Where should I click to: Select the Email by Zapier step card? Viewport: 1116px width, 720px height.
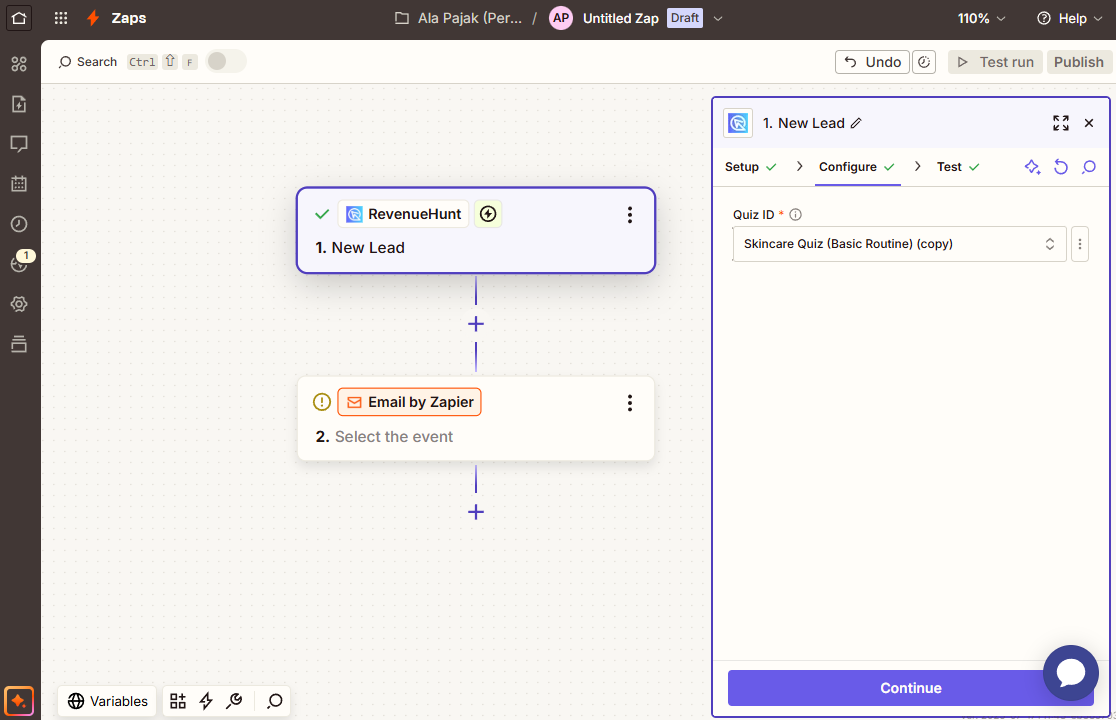click(475, 419)
